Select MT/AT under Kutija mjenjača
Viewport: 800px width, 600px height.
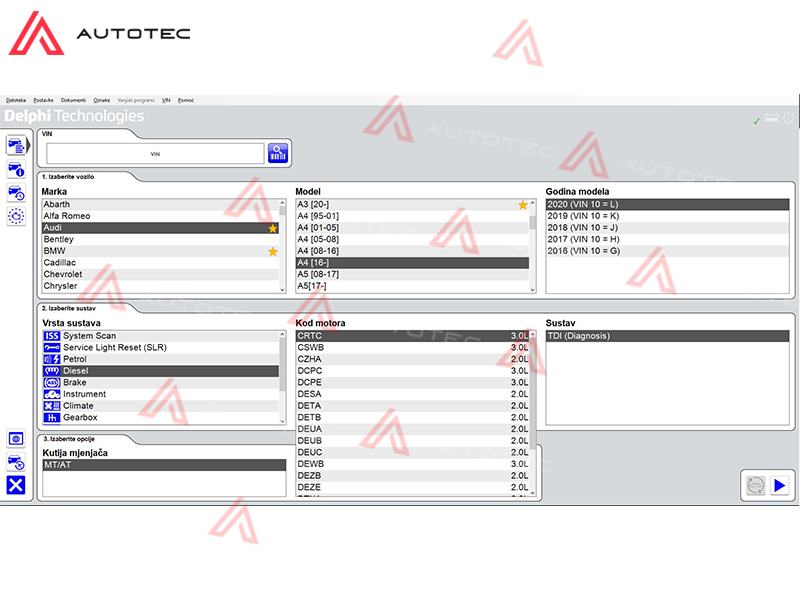point(164,465)
